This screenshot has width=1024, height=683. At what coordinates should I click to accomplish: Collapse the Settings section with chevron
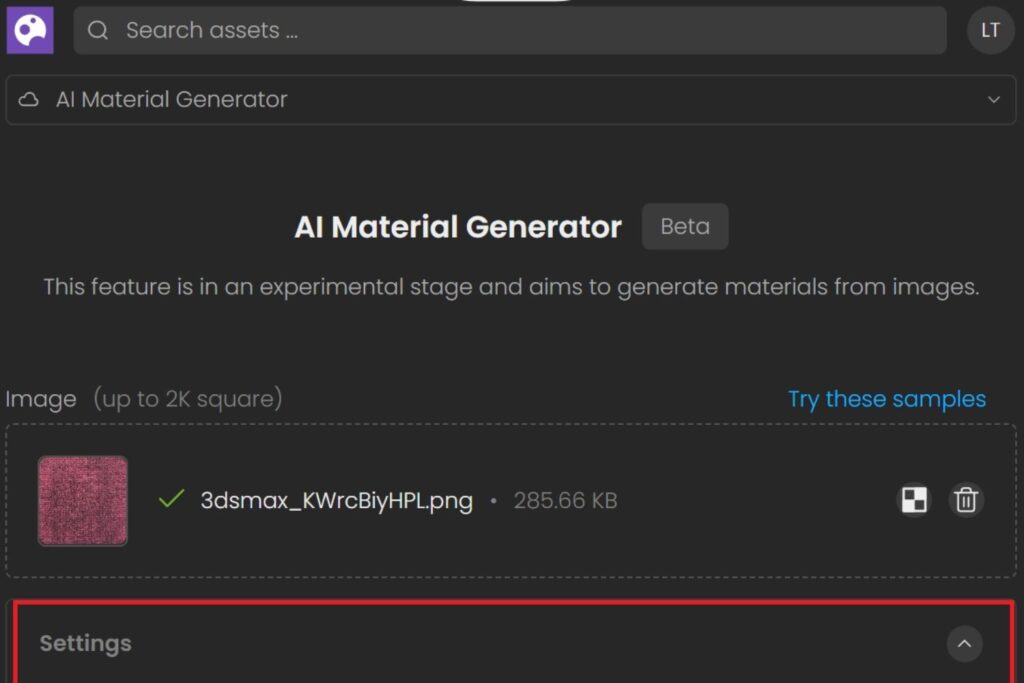965,644
